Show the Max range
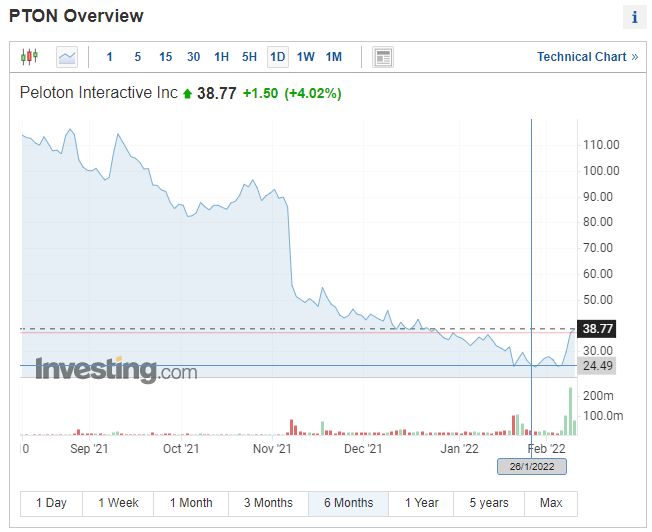652x532 pixels. tap(551, 503)
